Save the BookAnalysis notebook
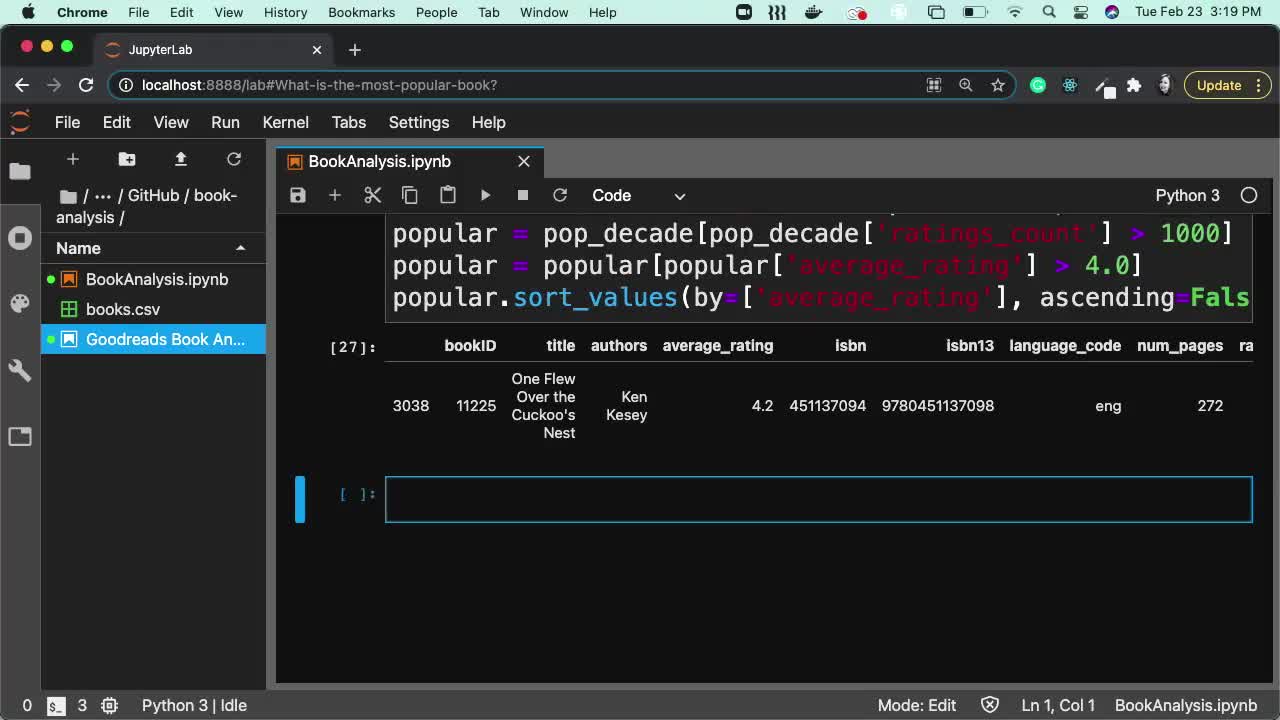The width and height of the screenshot is (1280, 720). coord(297,195)
